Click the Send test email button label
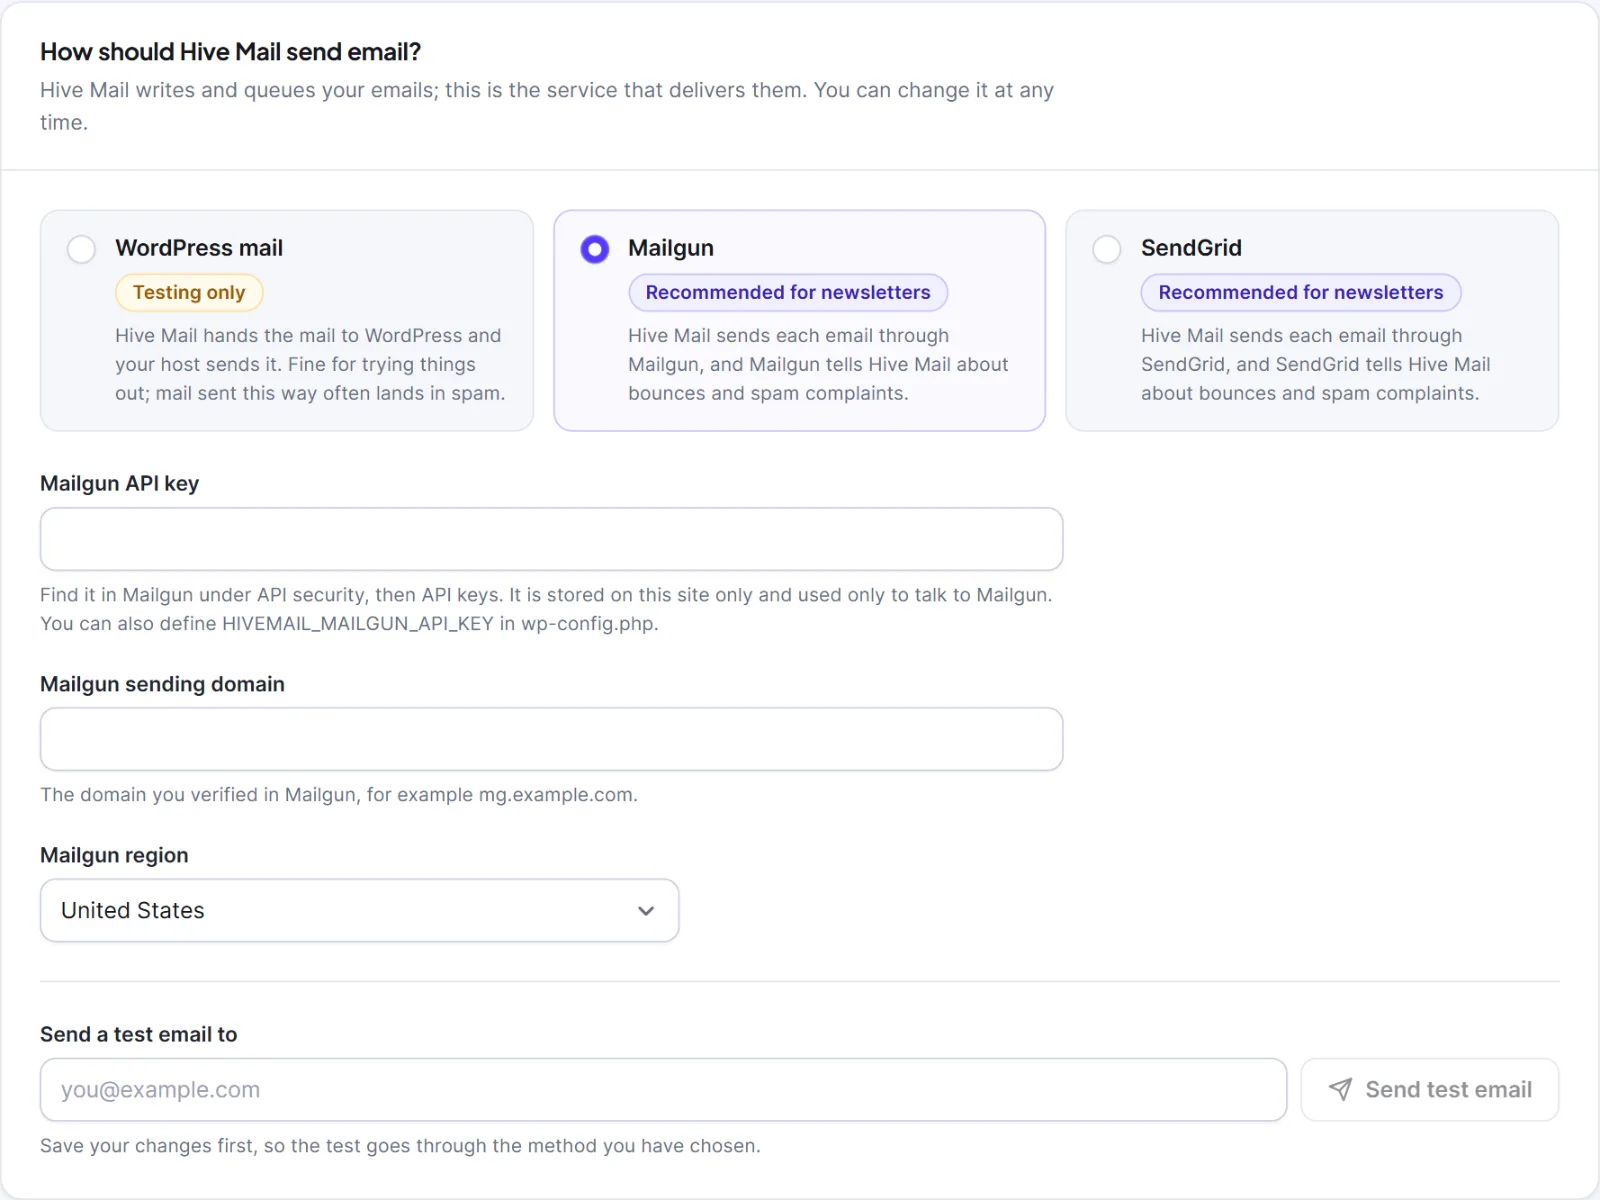This screenshot has width=1600, height=1200. [x=1448, y=1090]
